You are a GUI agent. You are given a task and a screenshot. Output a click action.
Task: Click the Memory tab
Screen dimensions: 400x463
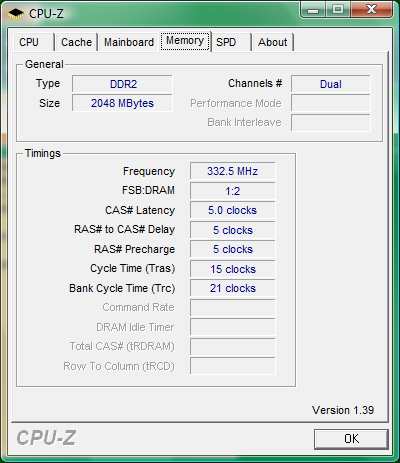pos(185,41)
